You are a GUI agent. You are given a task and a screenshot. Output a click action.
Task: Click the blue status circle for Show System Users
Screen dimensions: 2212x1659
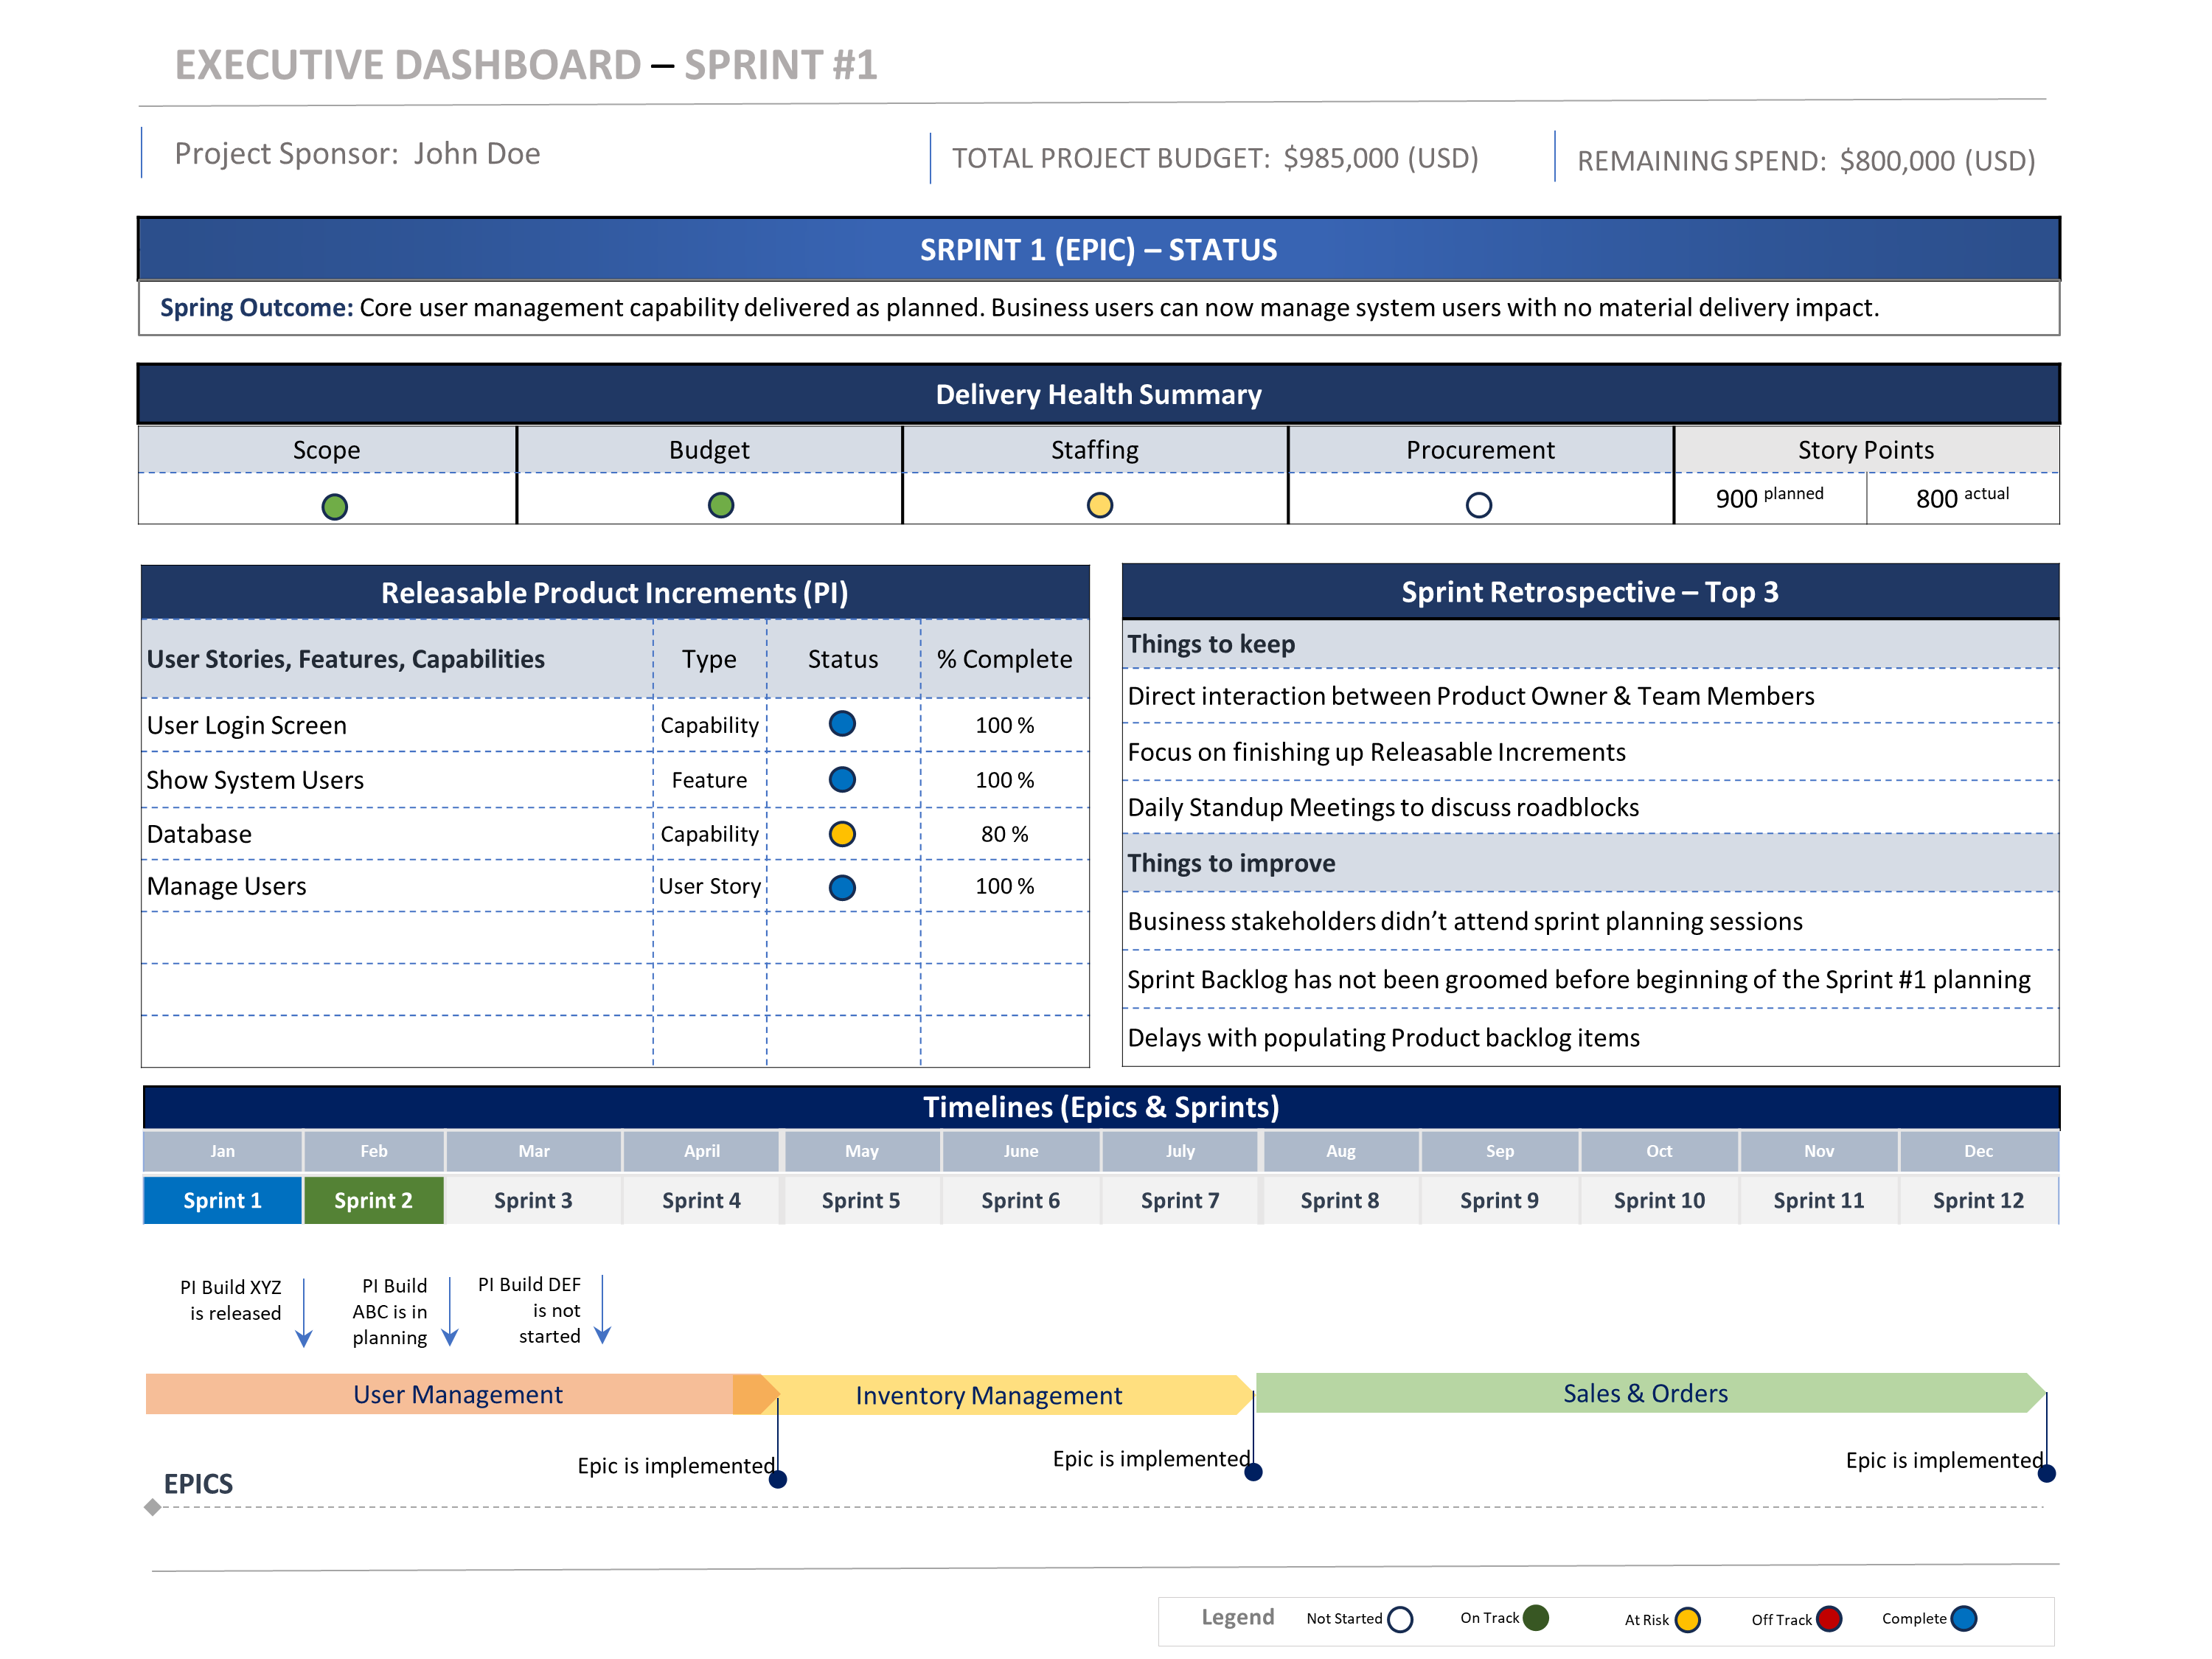(x=843, y=779)
